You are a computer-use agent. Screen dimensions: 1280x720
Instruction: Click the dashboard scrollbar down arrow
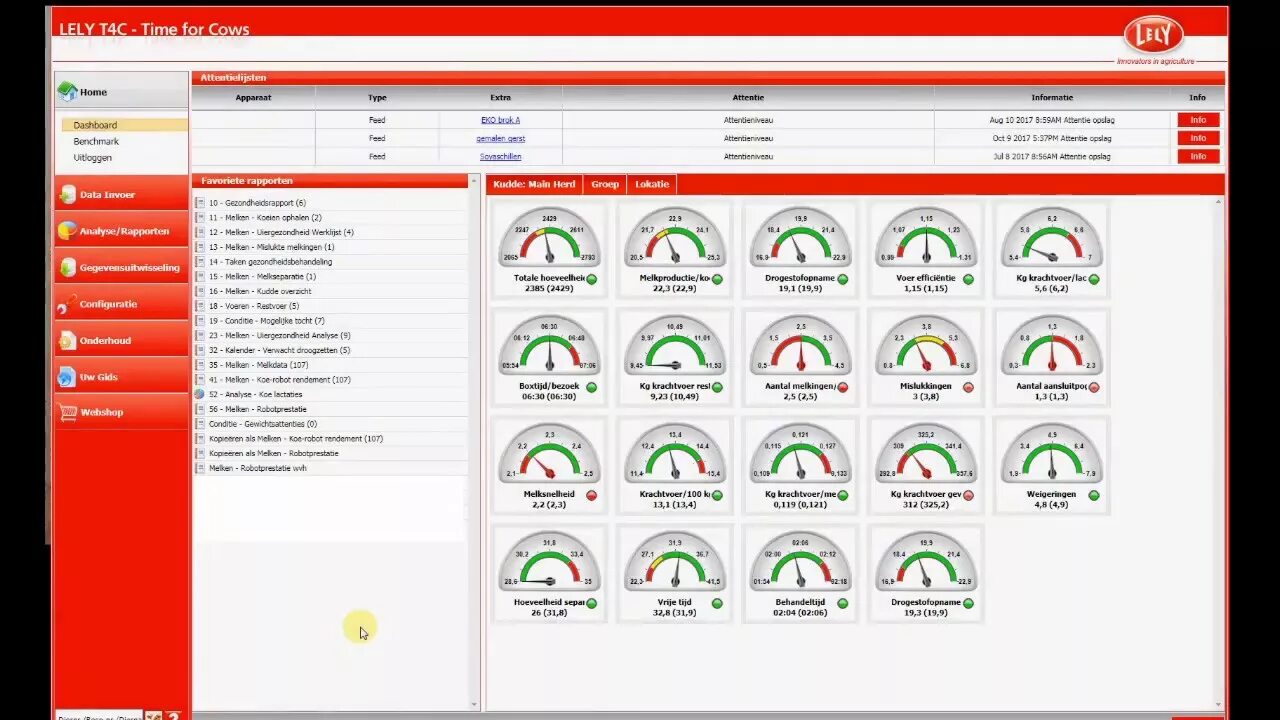coord(1218,704)
